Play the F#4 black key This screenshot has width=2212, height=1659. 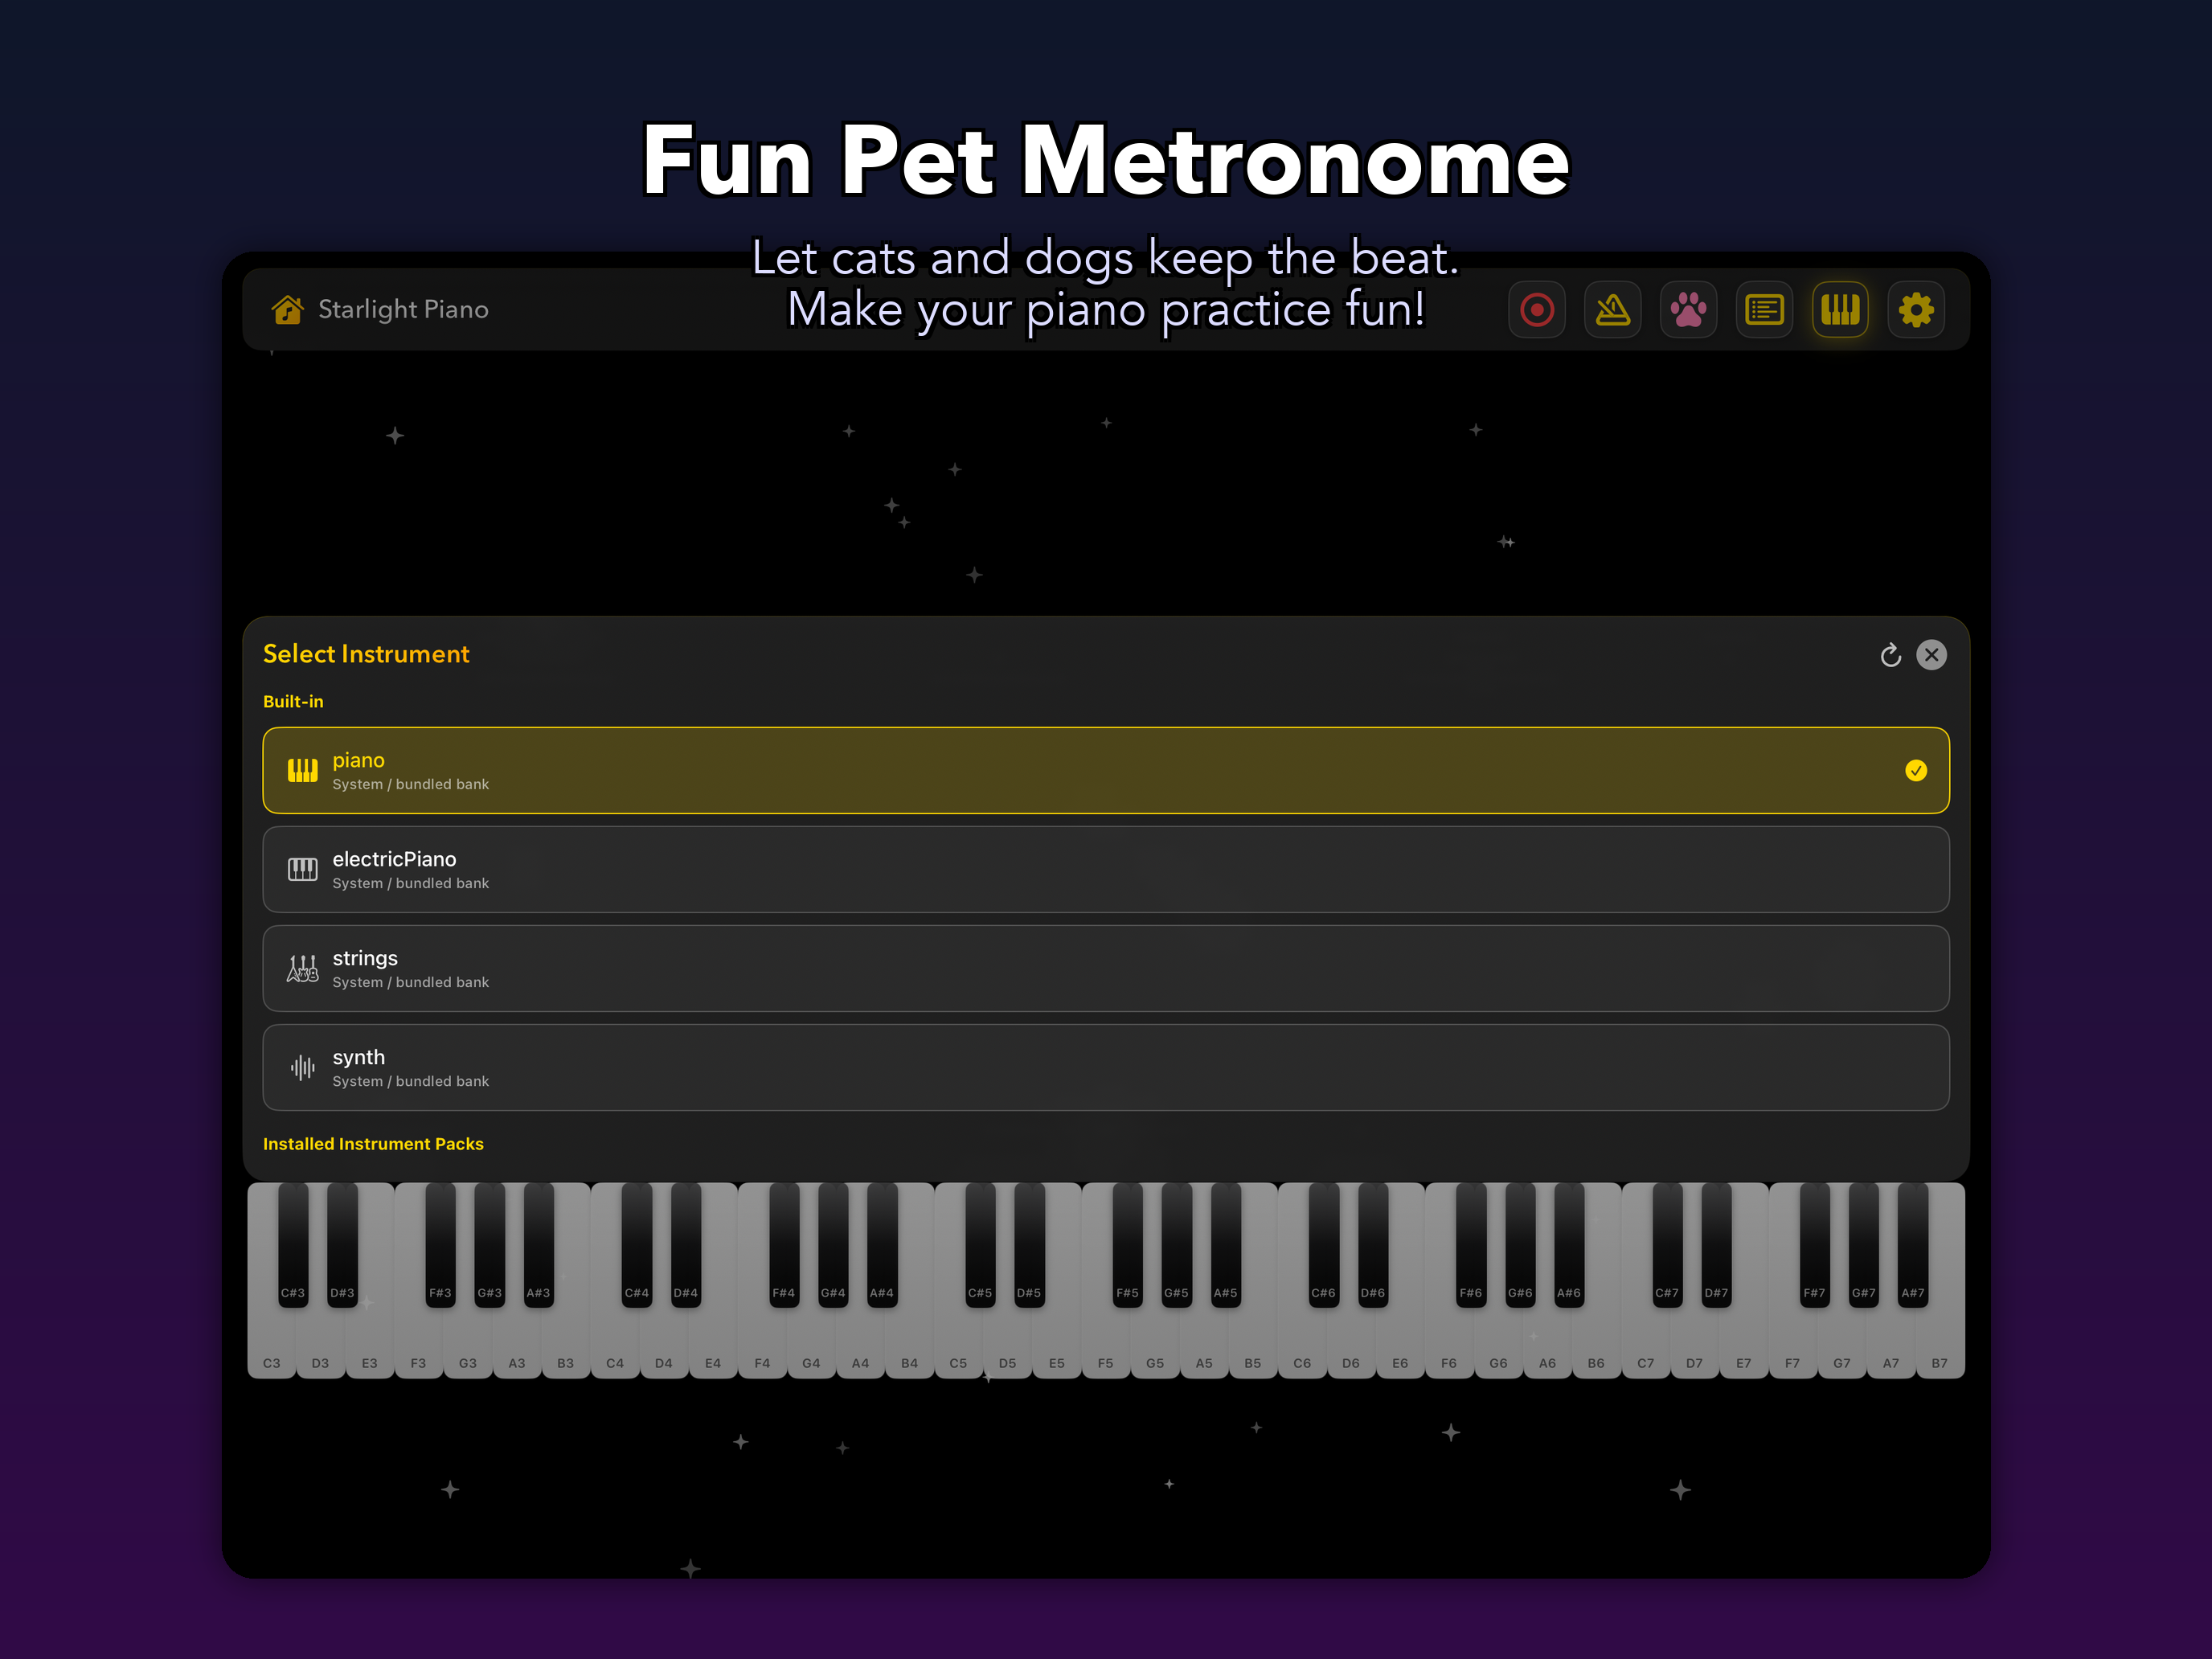click(784, 1245)
